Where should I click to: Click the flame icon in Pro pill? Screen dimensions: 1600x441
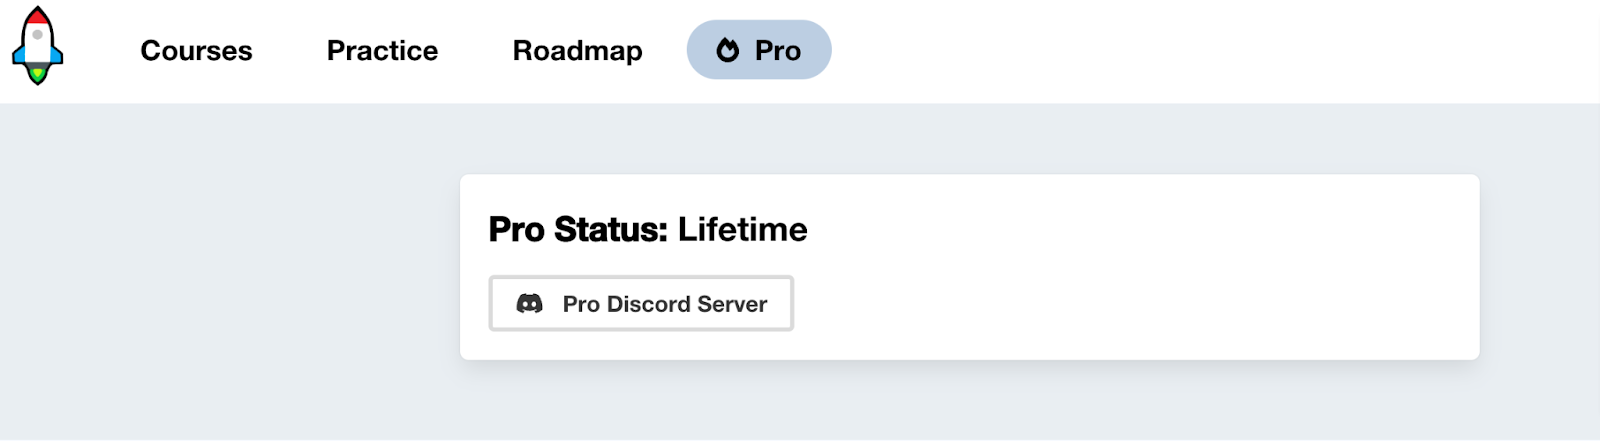(728, 50)
